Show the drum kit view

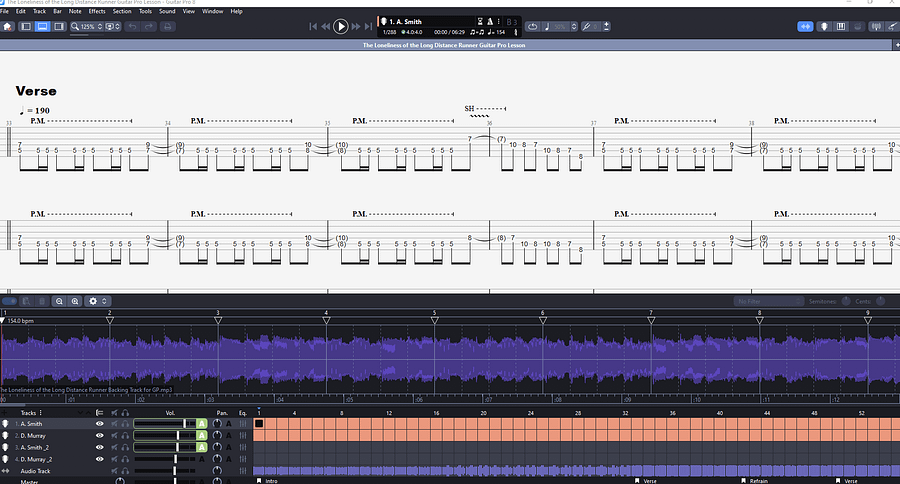[x=858, y=26]
